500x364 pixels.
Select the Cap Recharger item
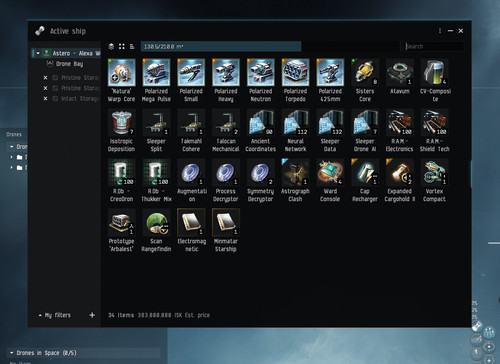(x=365, y=180)
